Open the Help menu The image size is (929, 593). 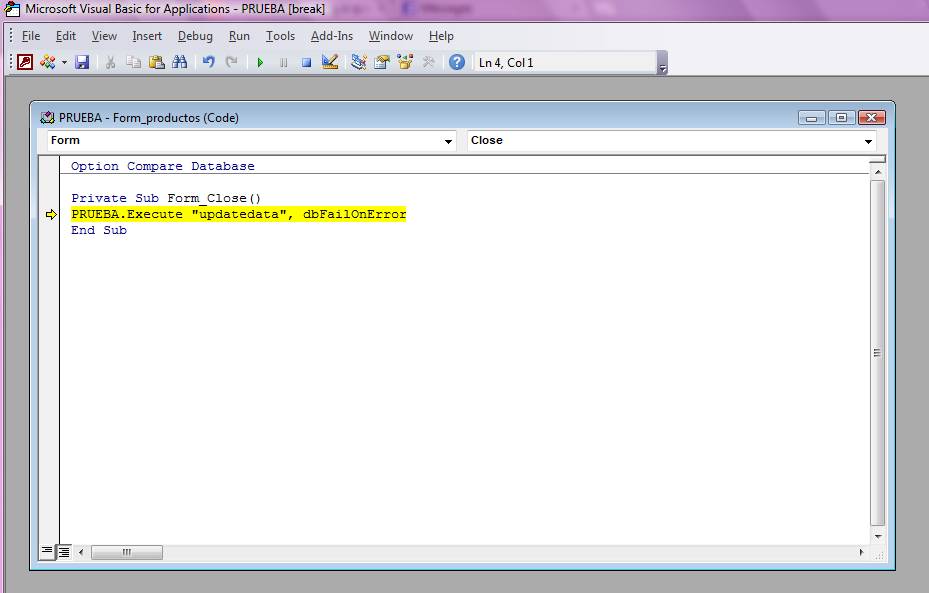tap(441, 36)
